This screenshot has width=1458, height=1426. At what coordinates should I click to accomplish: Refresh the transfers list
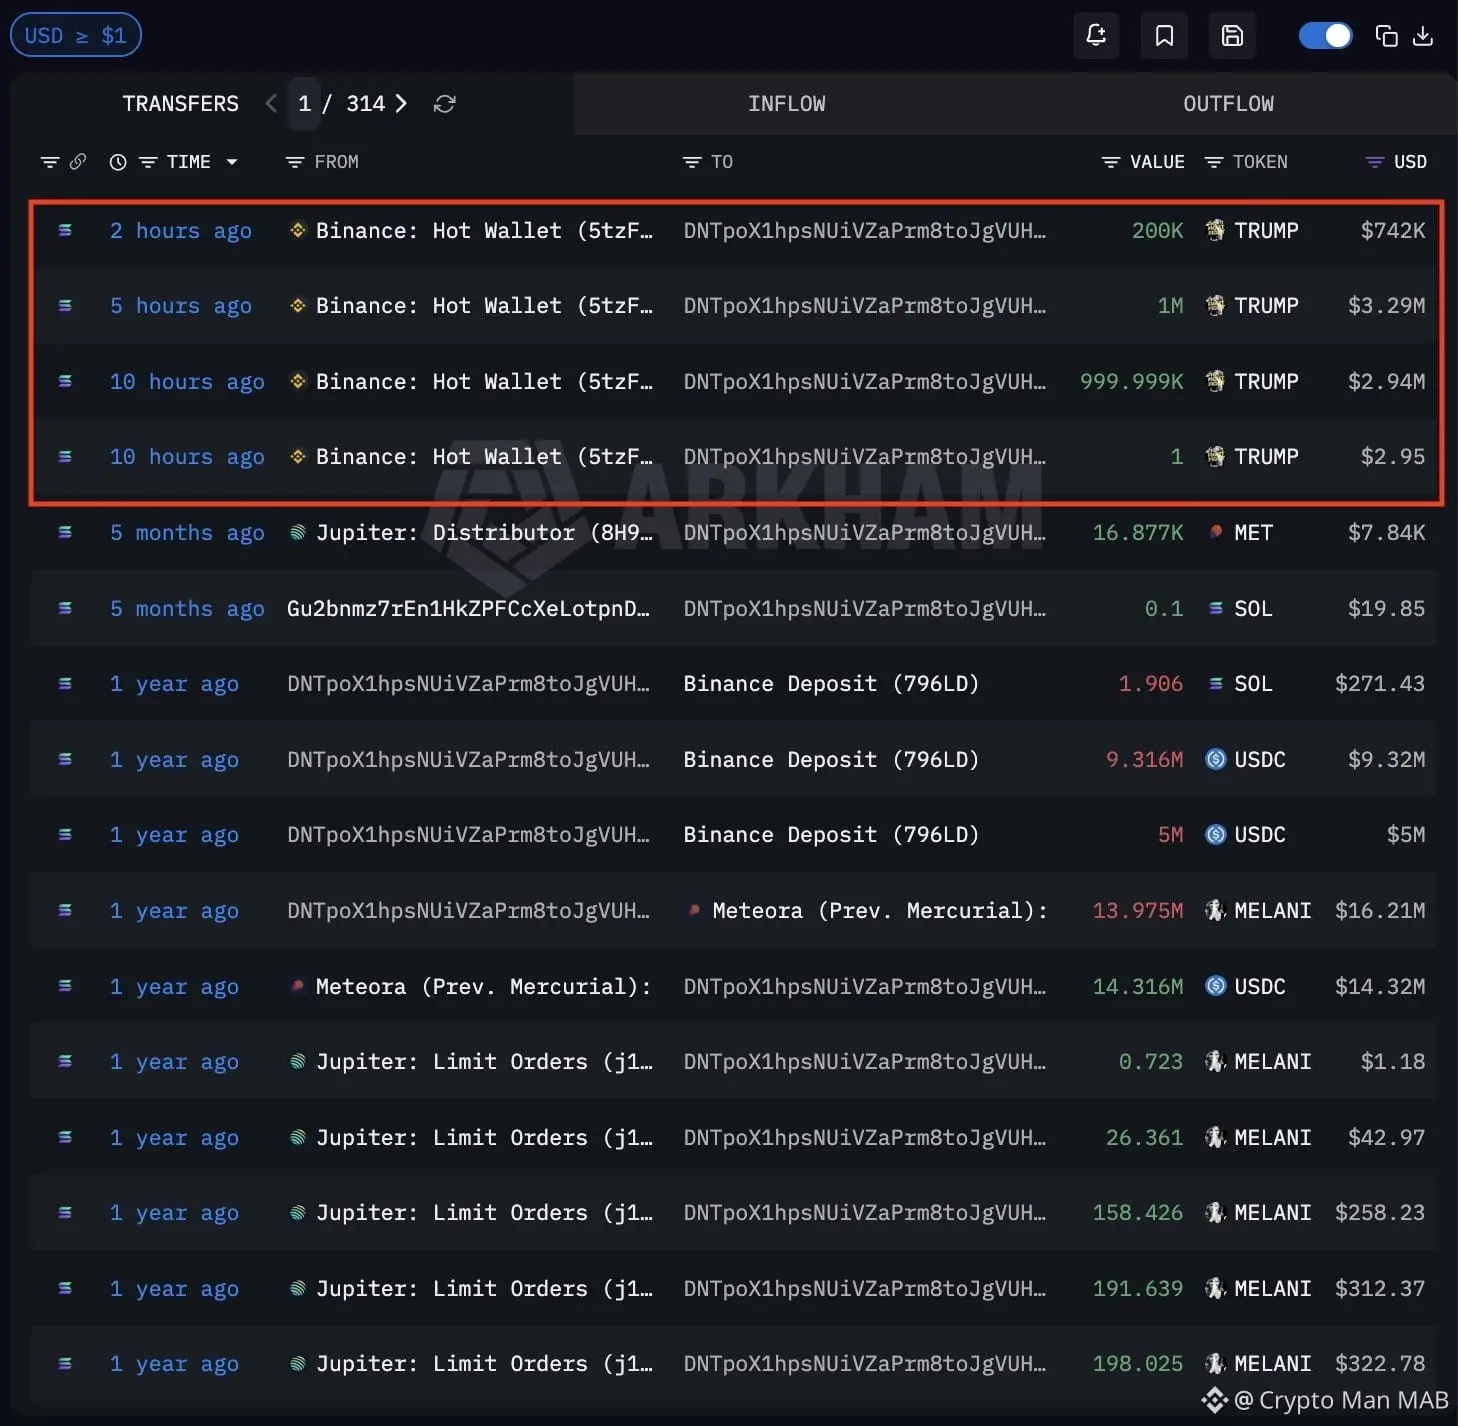(445, 104)
